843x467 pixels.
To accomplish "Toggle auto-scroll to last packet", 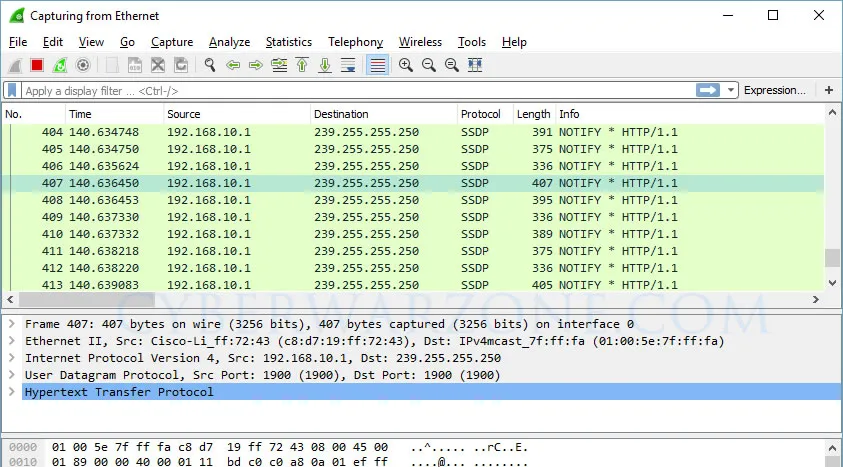I will coord(348,65).
